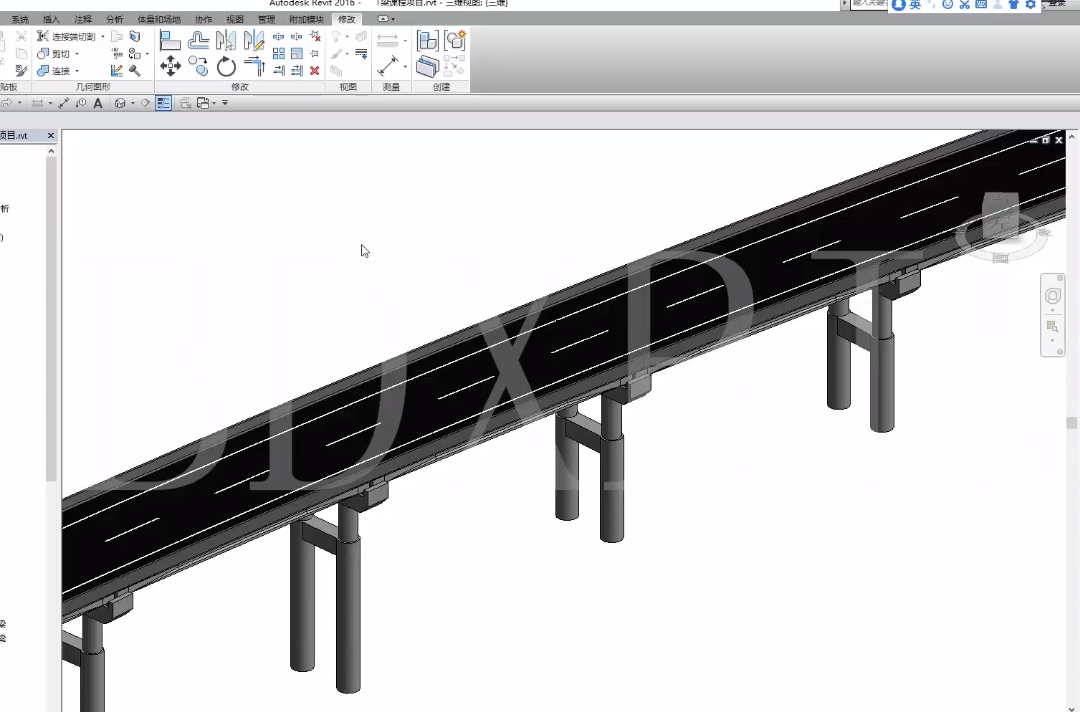Insert Text using the A icon
1080x712 pixels.
coord(98,103)
